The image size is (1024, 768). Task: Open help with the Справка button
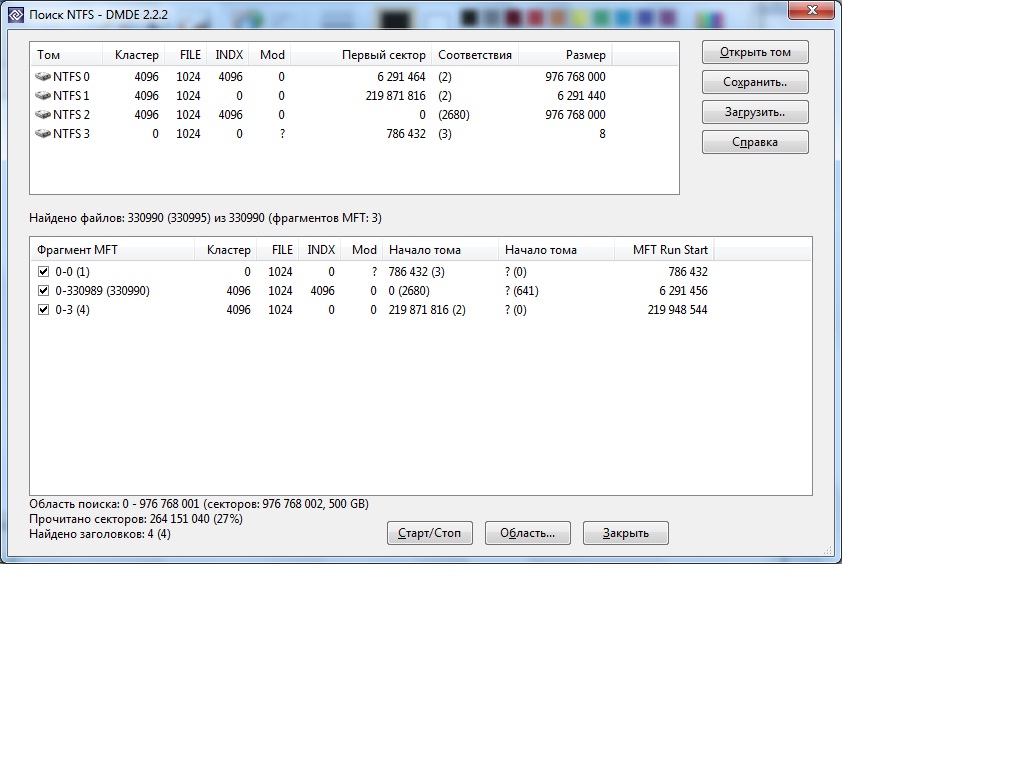click(x=755, y=142)
